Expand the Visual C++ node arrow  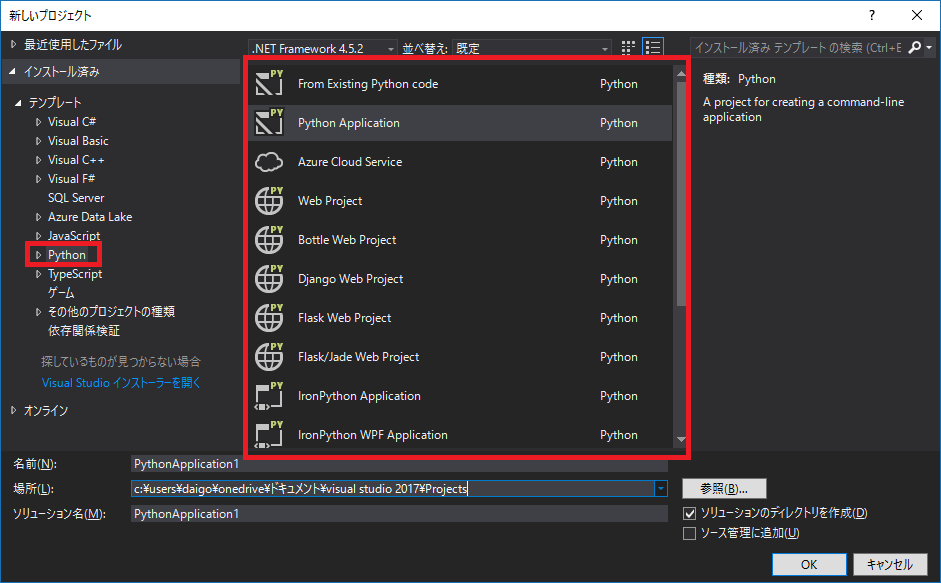(38, 160)
